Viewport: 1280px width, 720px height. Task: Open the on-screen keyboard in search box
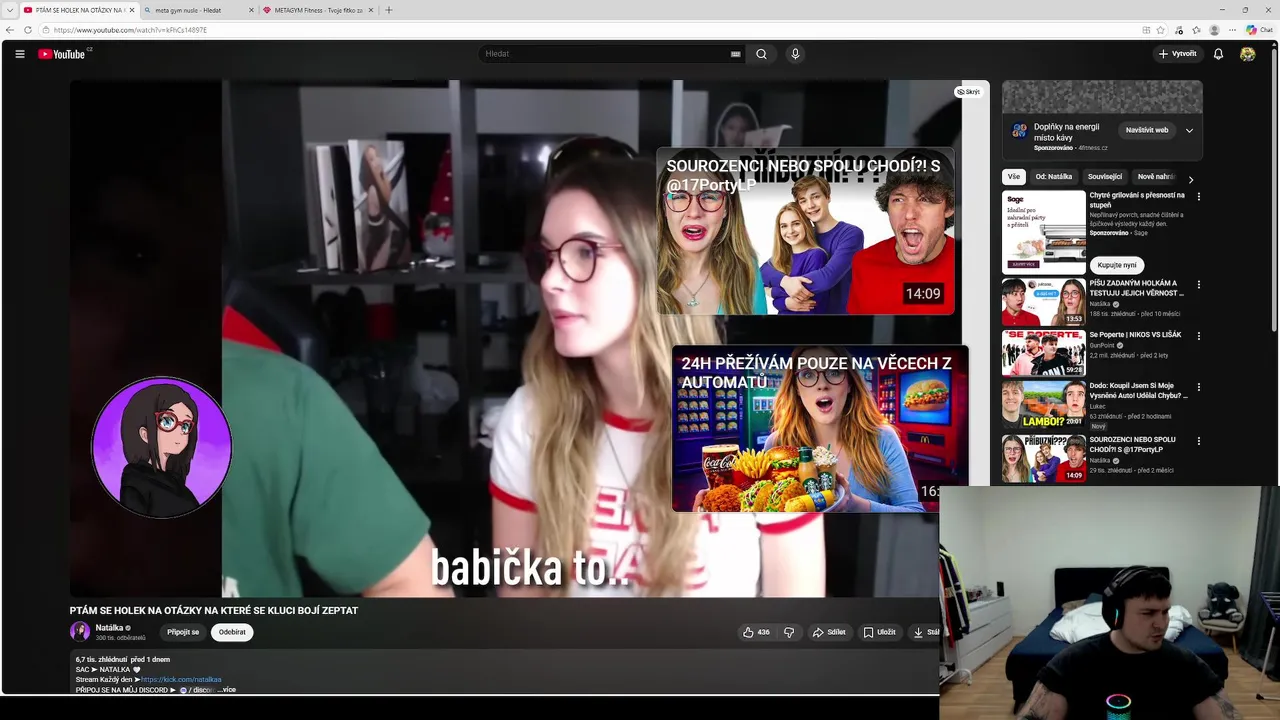(735, 54)
